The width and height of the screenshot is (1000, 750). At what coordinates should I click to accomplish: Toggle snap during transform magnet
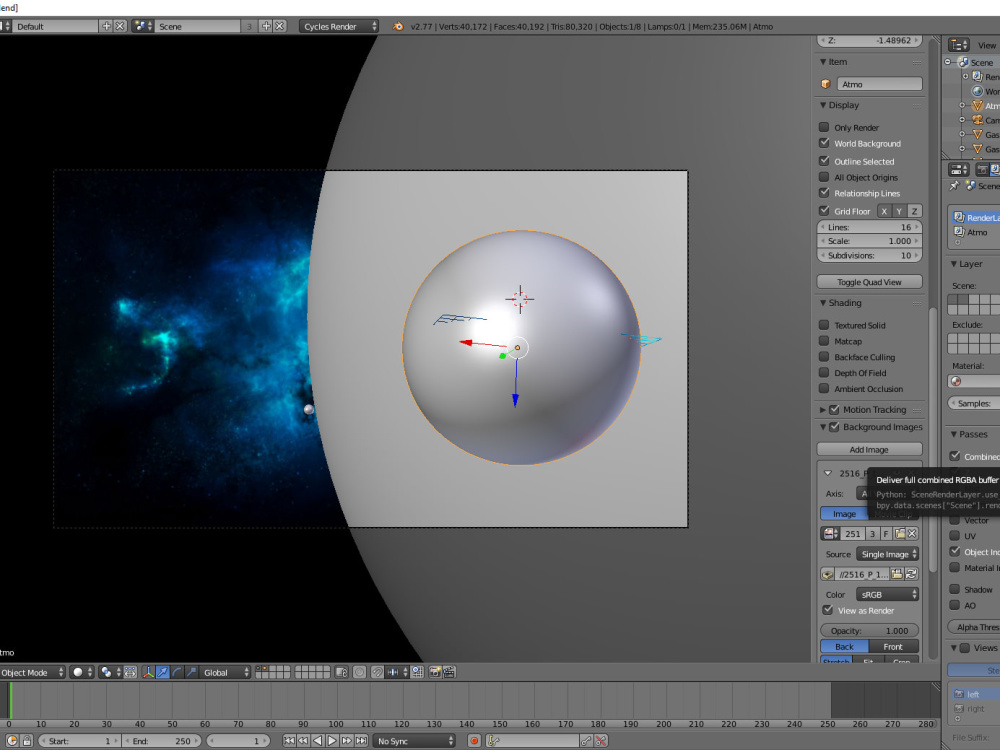coord(378,672)
